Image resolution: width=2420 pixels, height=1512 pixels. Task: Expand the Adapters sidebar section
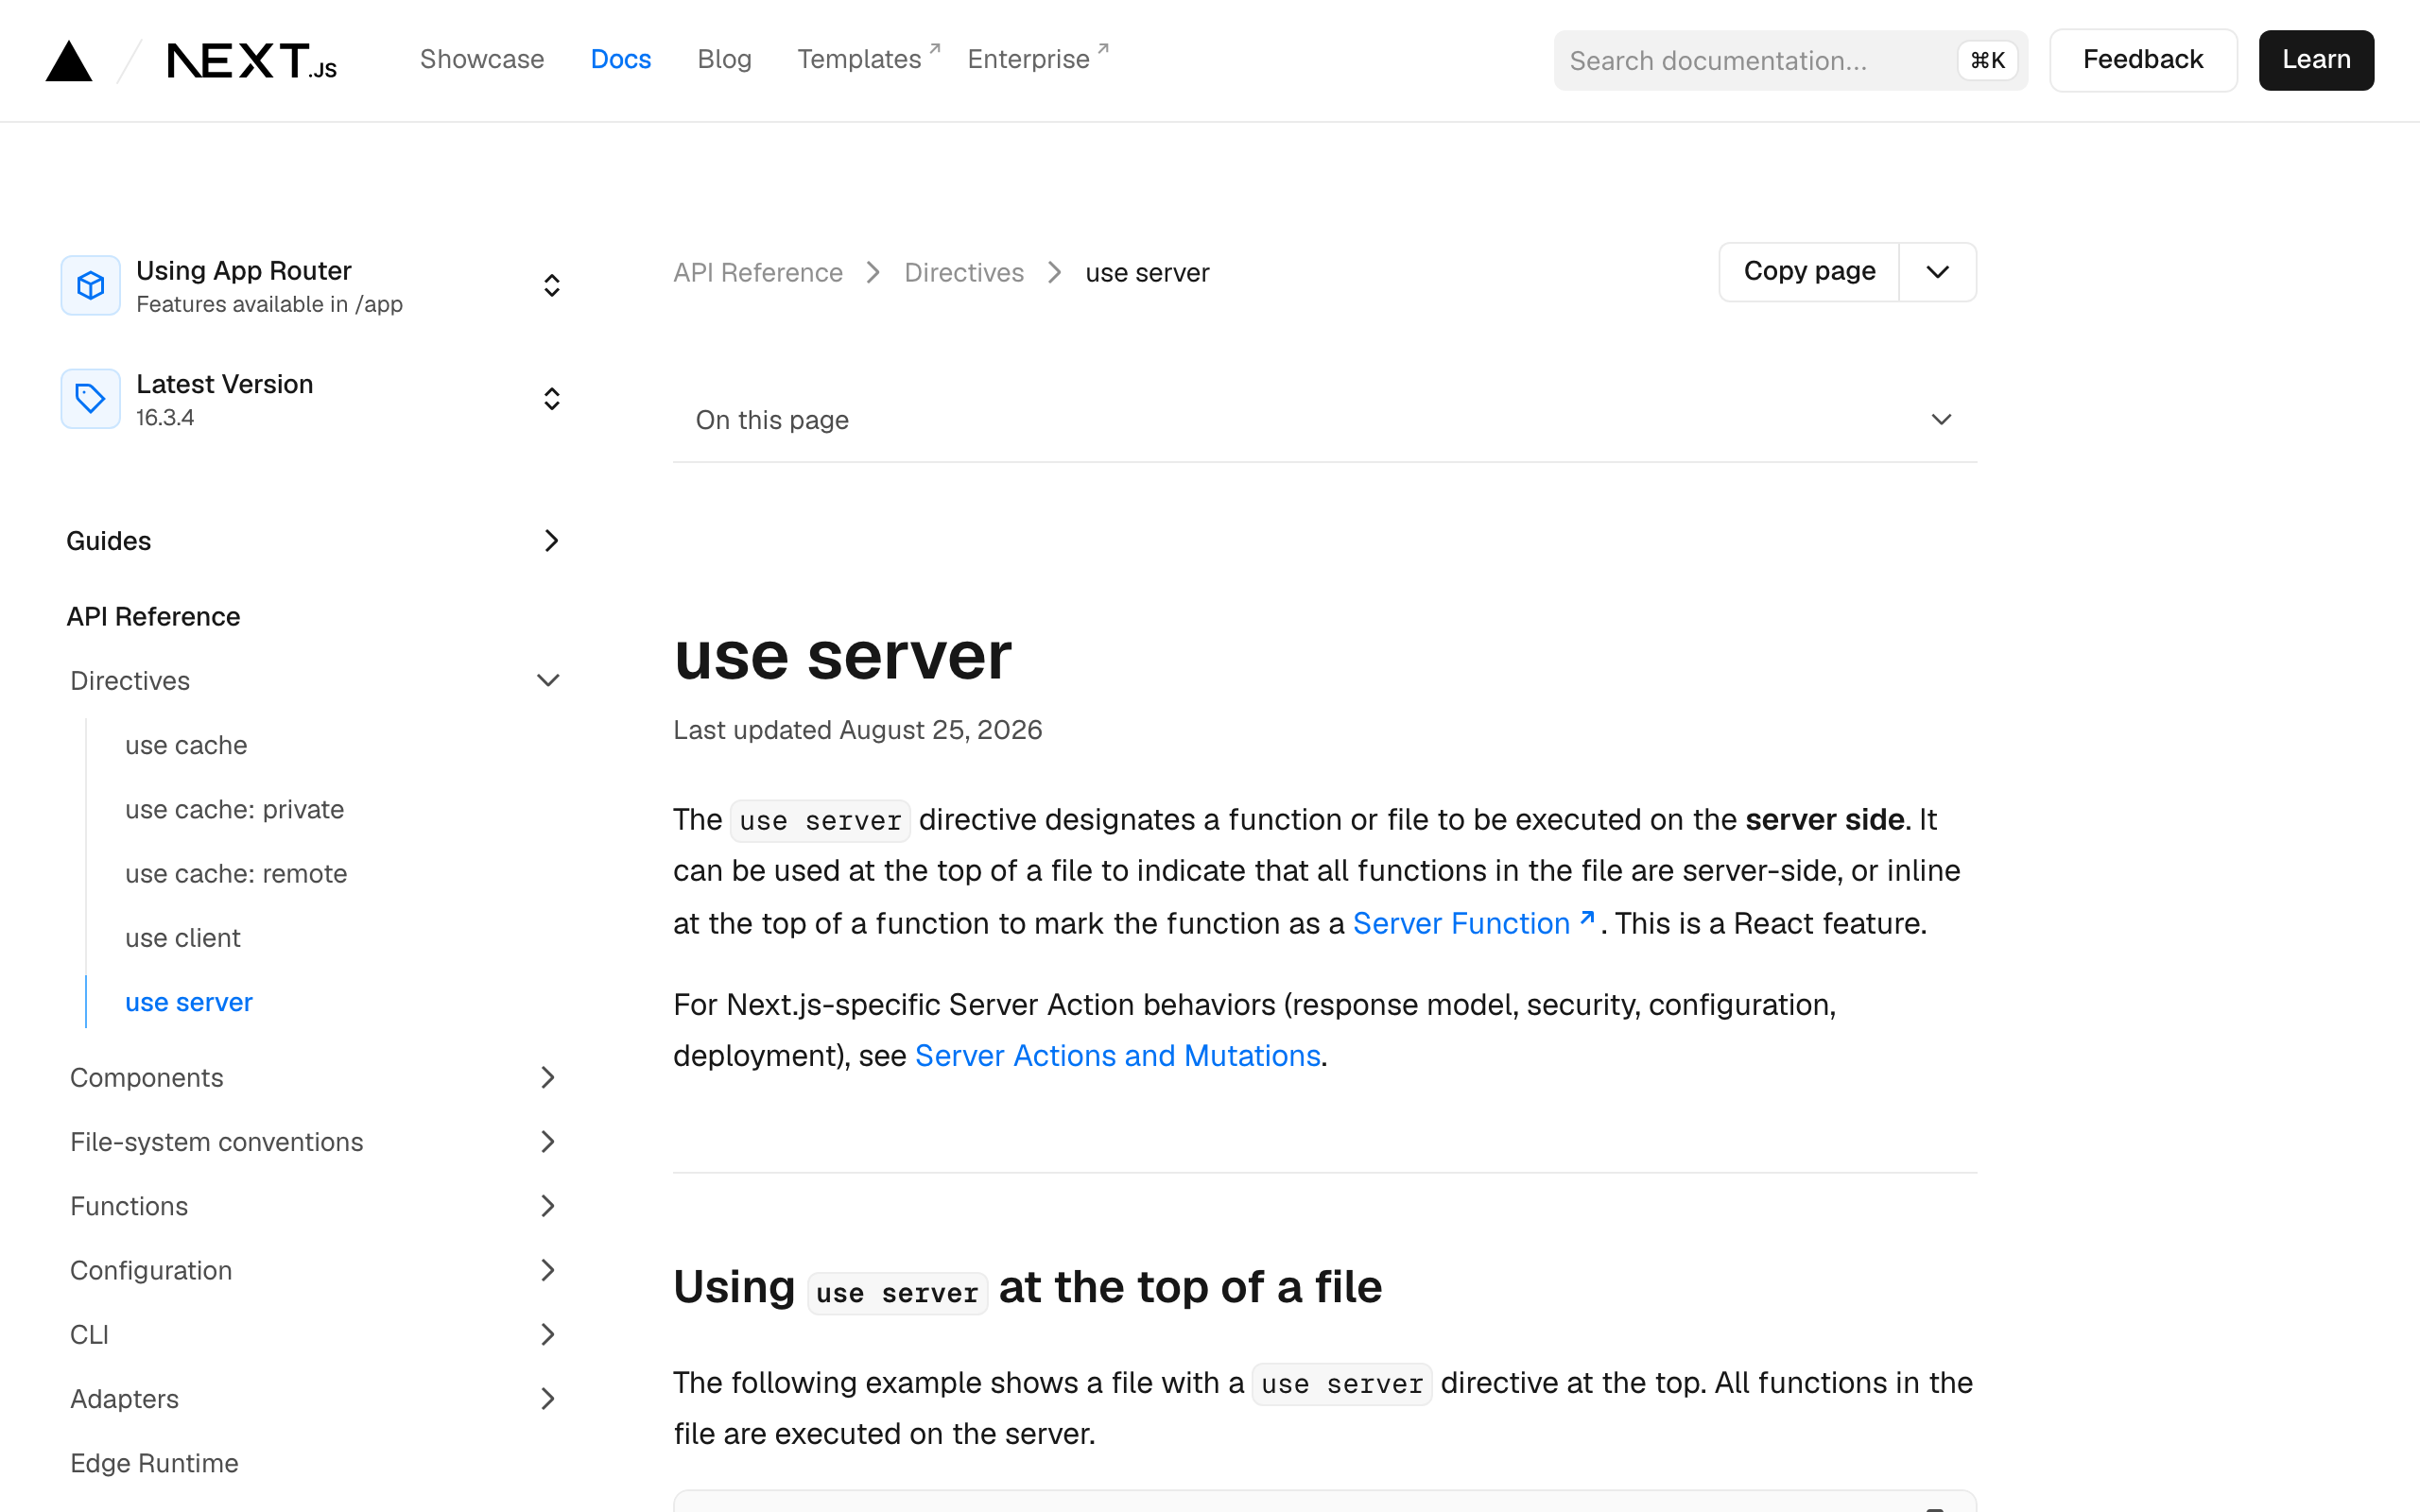(312, 1399)
